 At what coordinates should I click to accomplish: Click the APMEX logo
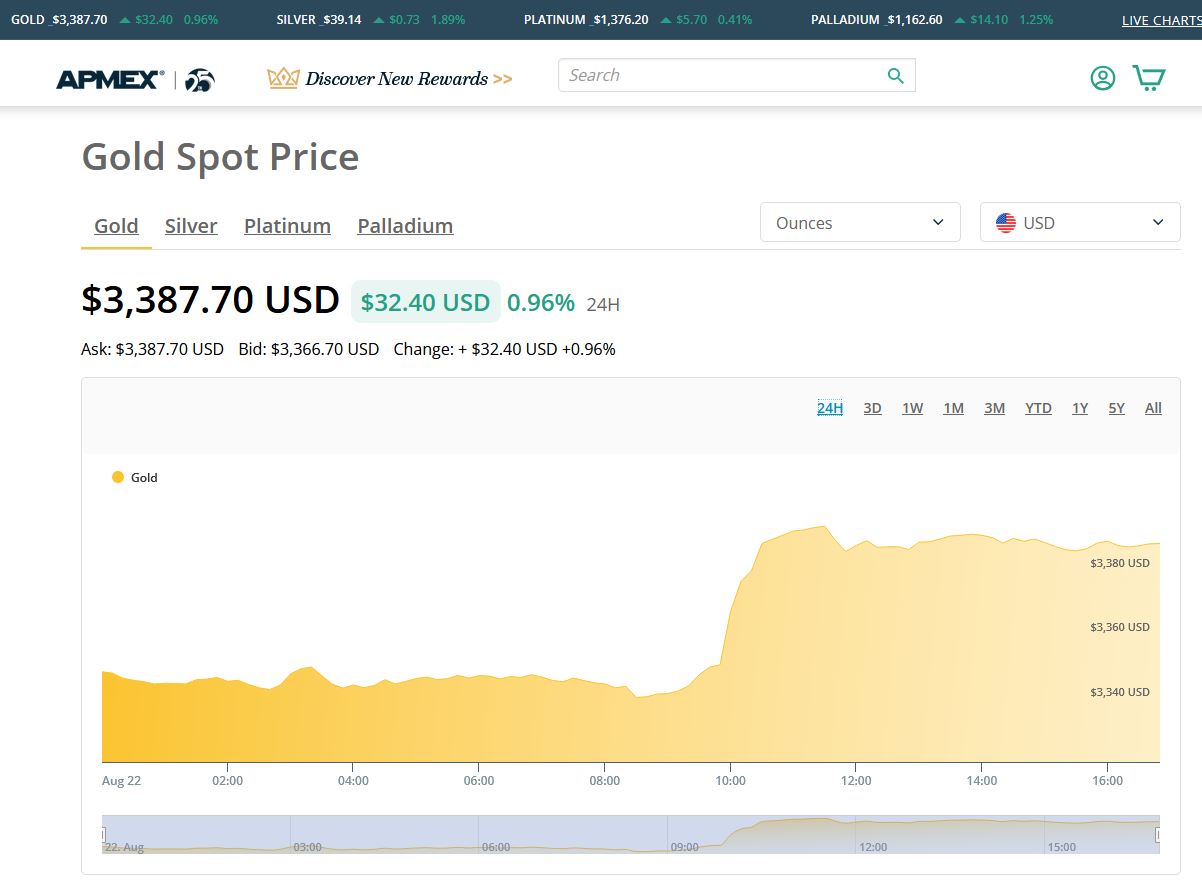(x=110, y=79)
